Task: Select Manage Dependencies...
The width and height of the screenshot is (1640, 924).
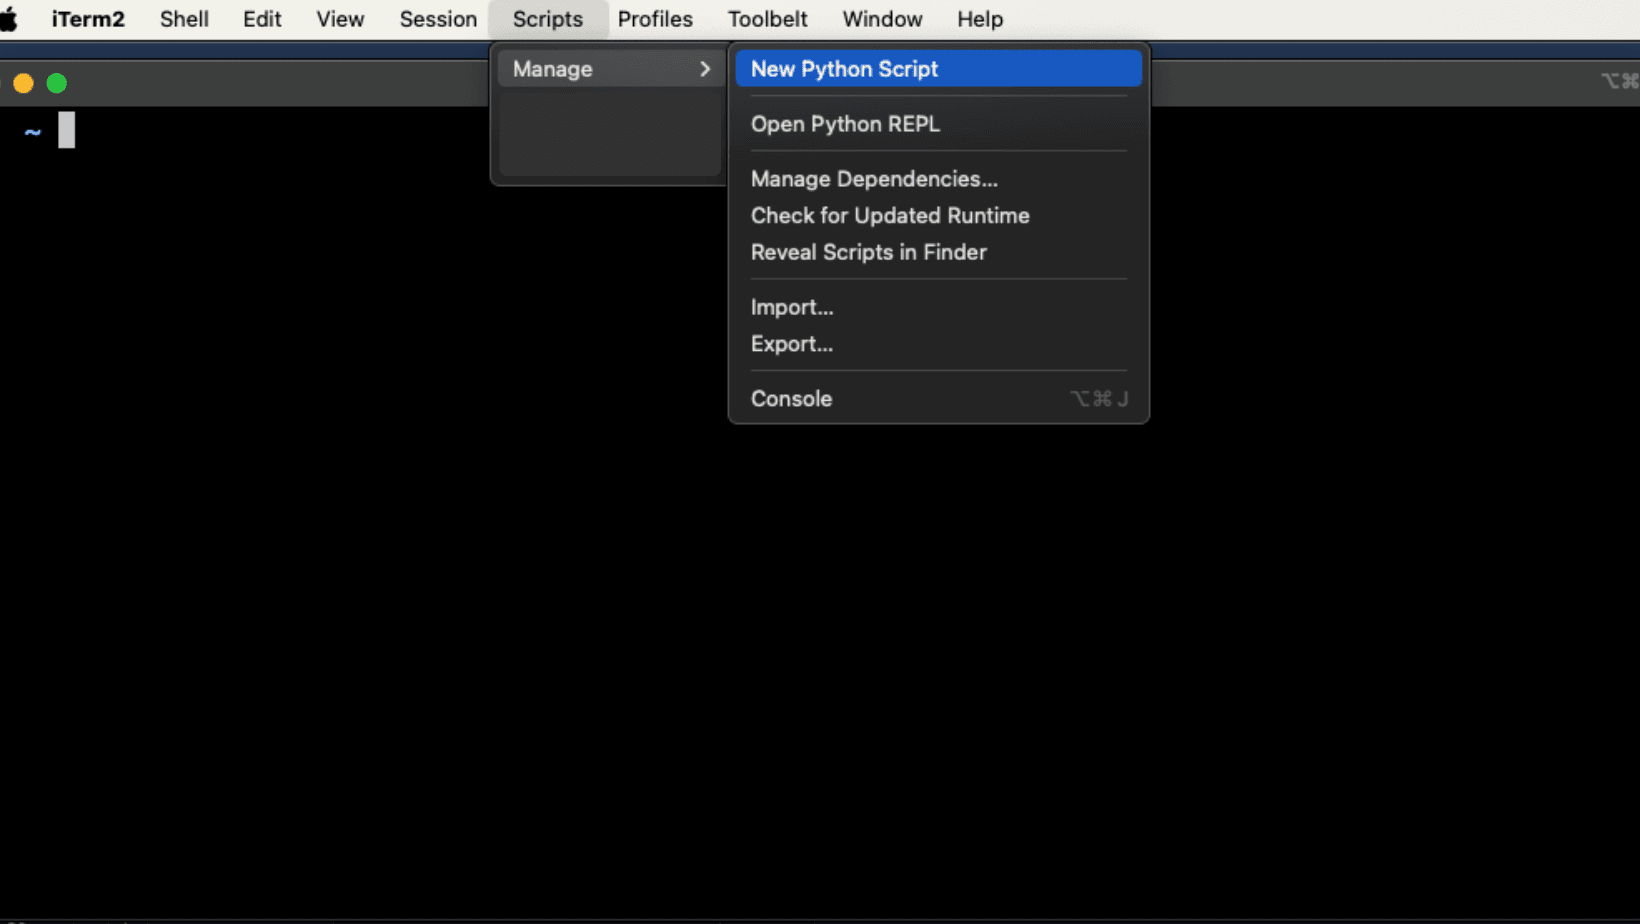Action: click(x=938, y=179)
